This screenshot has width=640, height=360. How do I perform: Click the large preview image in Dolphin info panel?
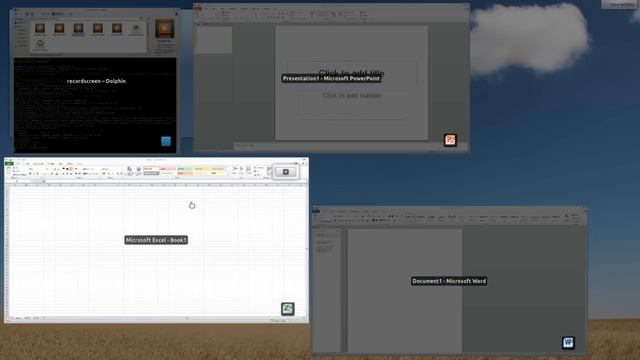tap(164, 29)
